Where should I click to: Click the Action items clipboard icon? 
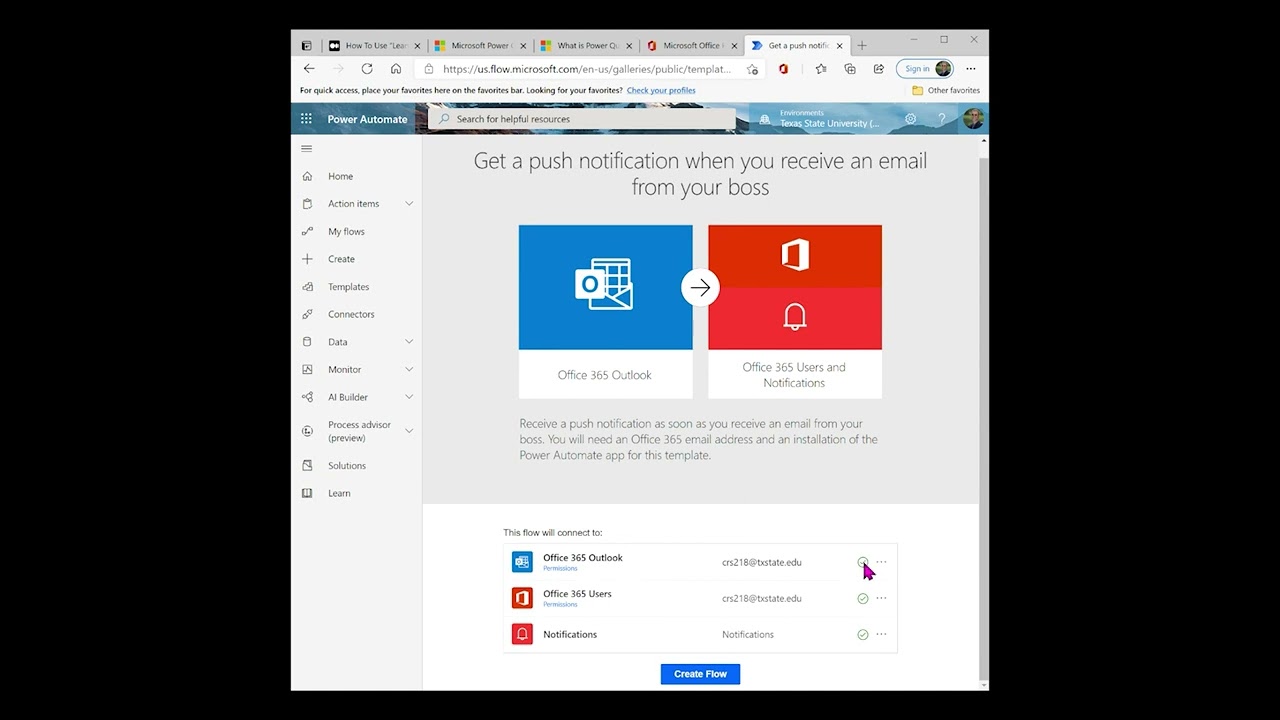coord(307,204)
